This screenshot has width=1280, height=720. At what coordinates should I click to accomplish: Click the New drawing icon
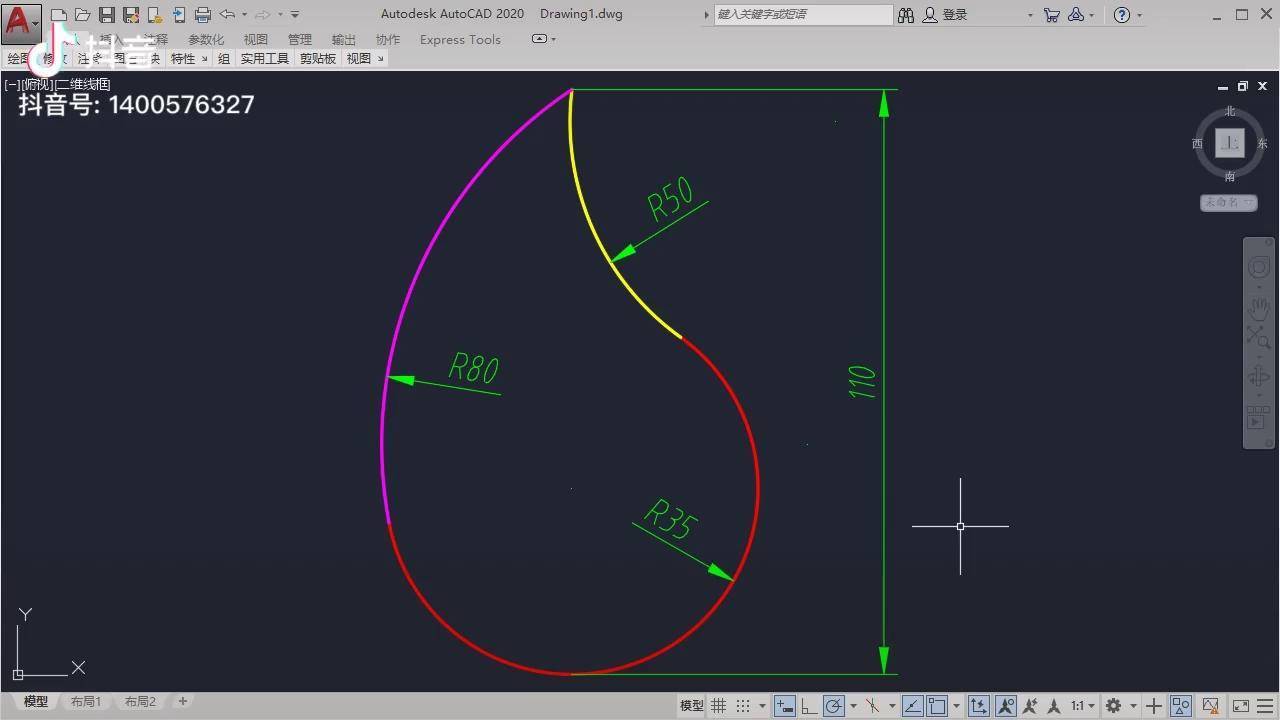coord(58,15)
